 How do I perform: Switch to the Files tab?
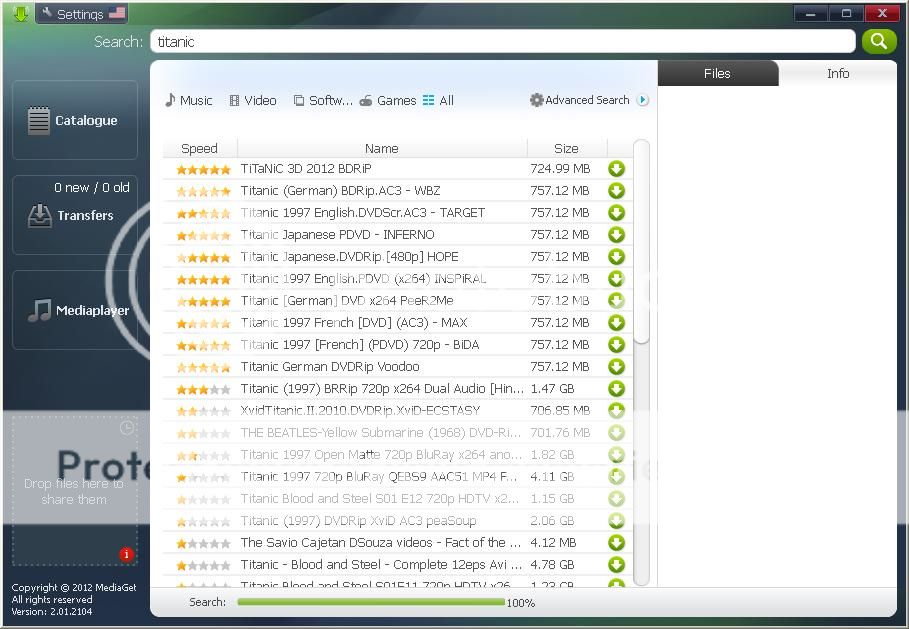[x=717, y=73]
